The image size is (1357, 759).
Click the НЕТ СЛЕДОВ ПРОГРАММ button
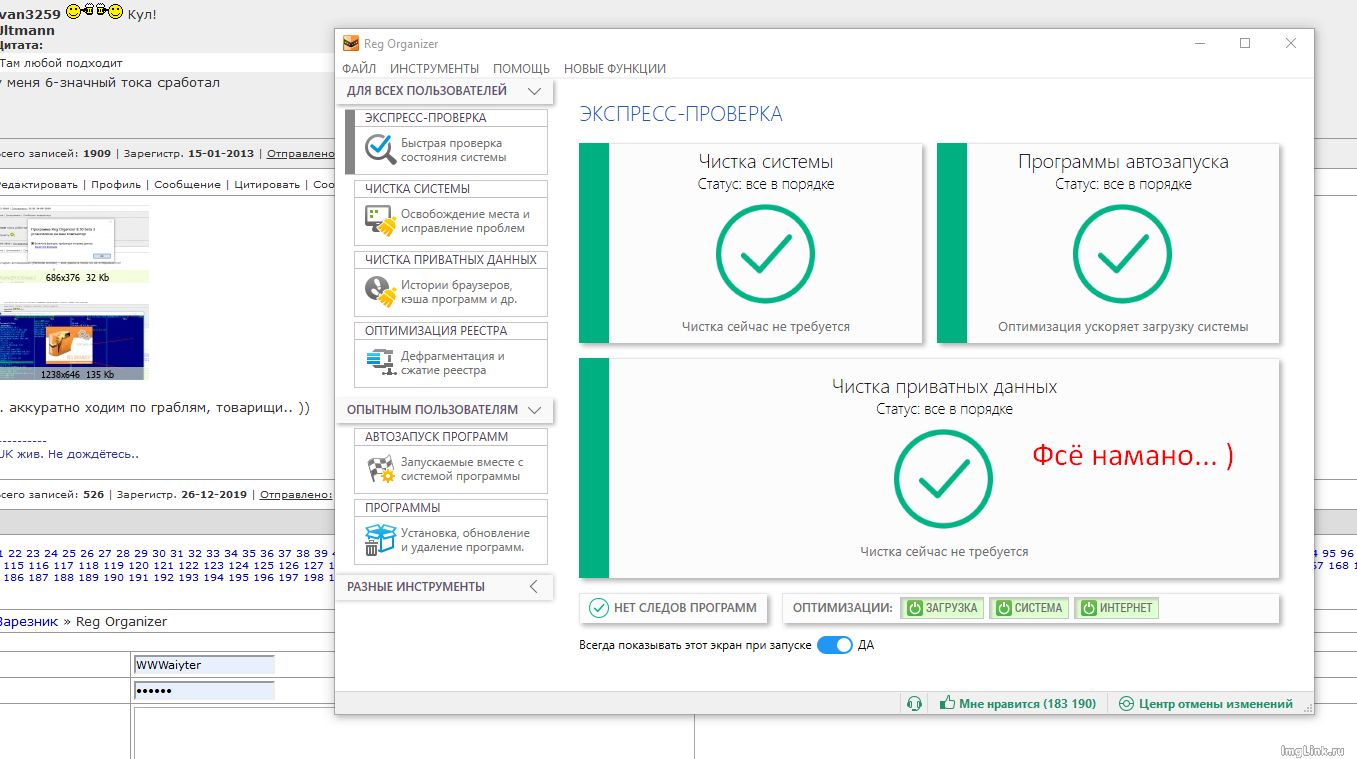(674, 607)
